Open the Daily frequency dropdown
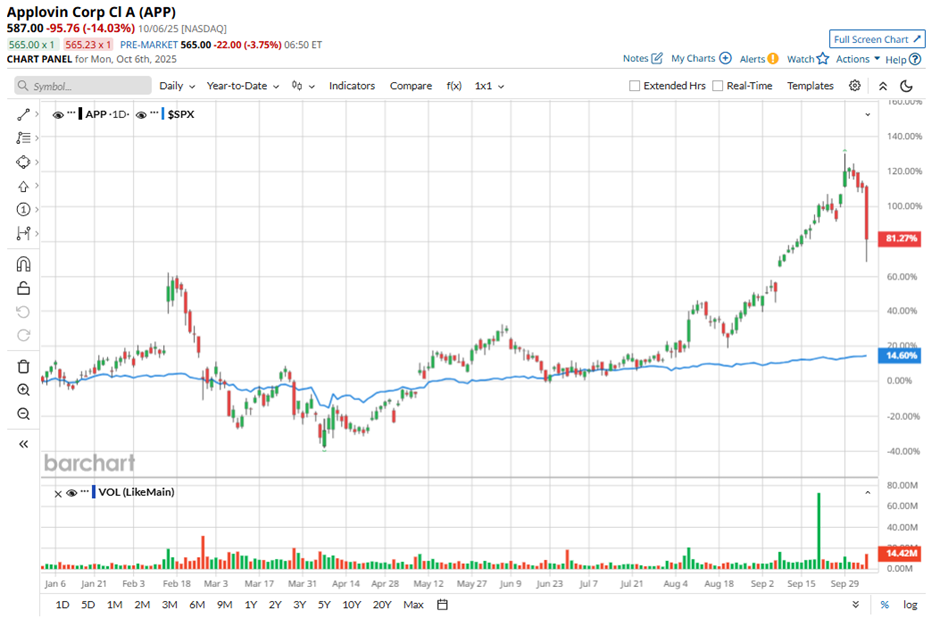940x627 pixels. pos(177,86)
